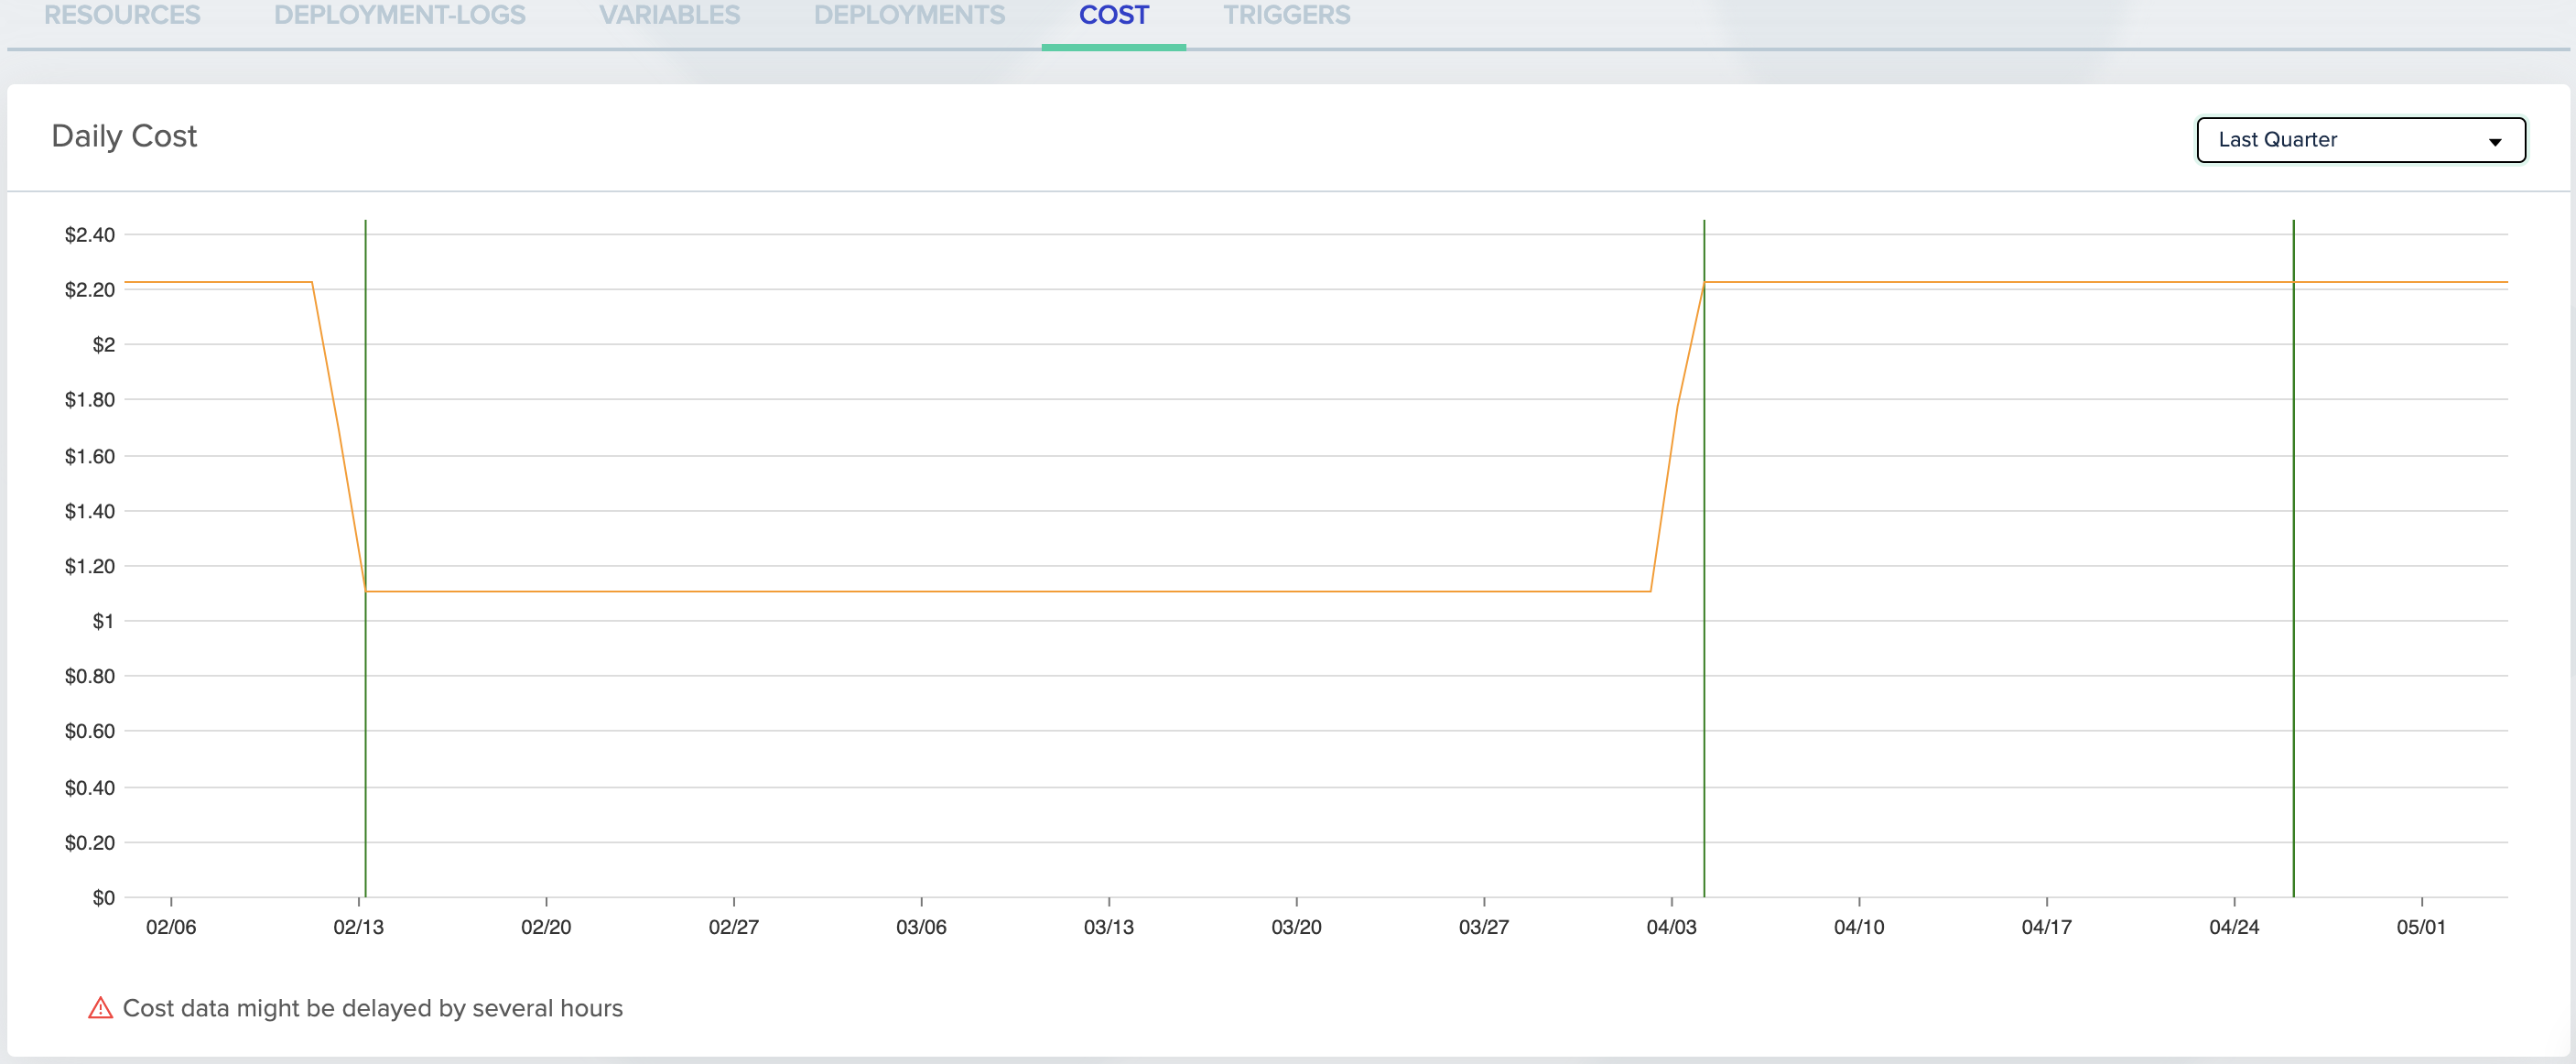The height and width of the screenshot is (1064, 2576).
Task: Click the $1.80 y-axis label
Action: (90, 400)
